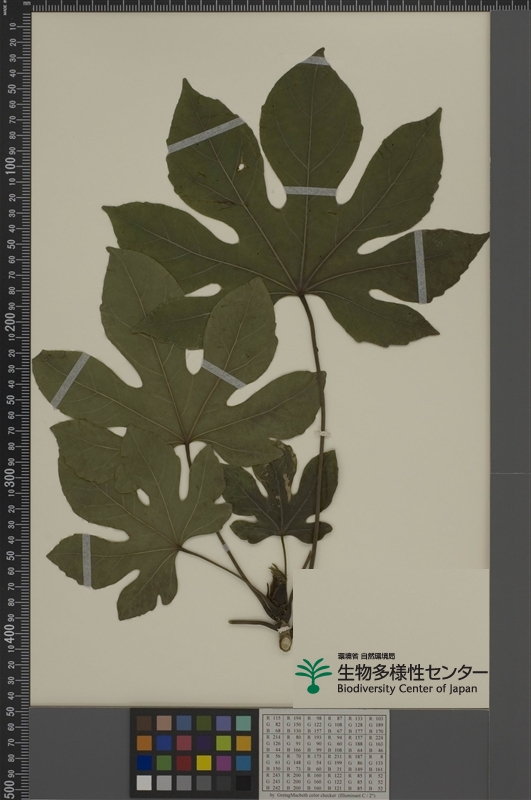531x800 pixels.
Task: Click the cut stem base of the specimen
Action: [x=285, y=639]
